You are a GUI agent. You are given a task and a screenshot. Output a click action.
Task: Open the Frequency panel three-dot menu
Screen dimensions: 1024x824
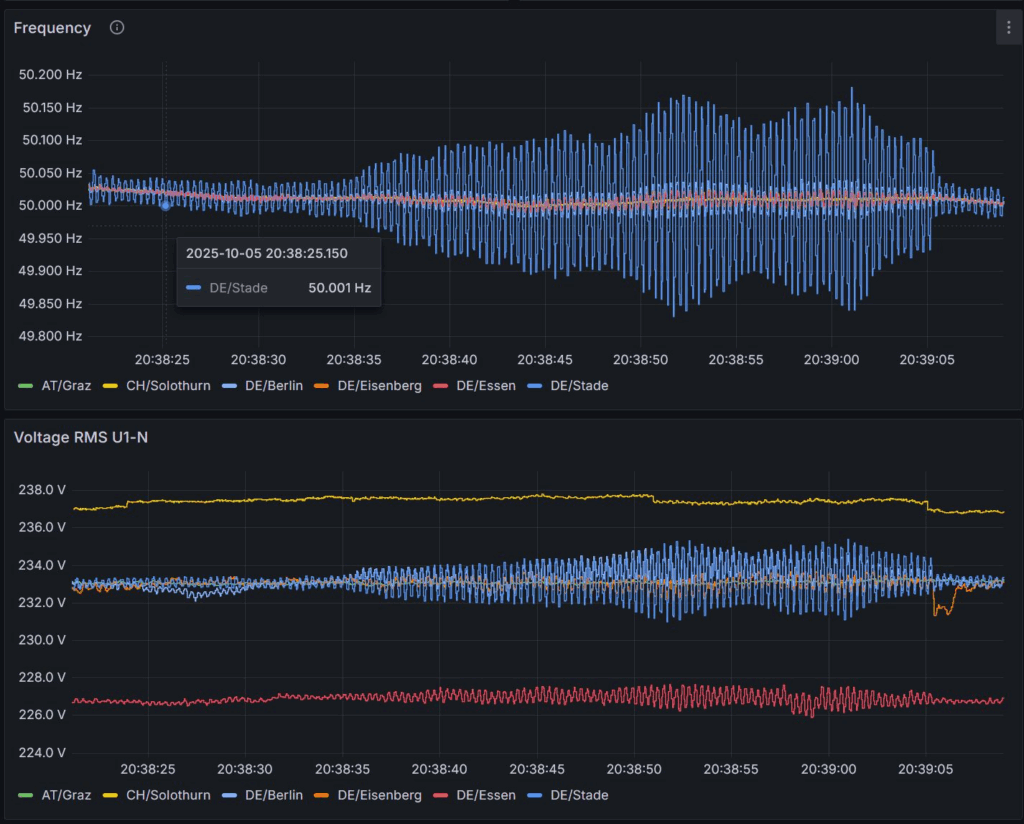tap(1008, 28)
